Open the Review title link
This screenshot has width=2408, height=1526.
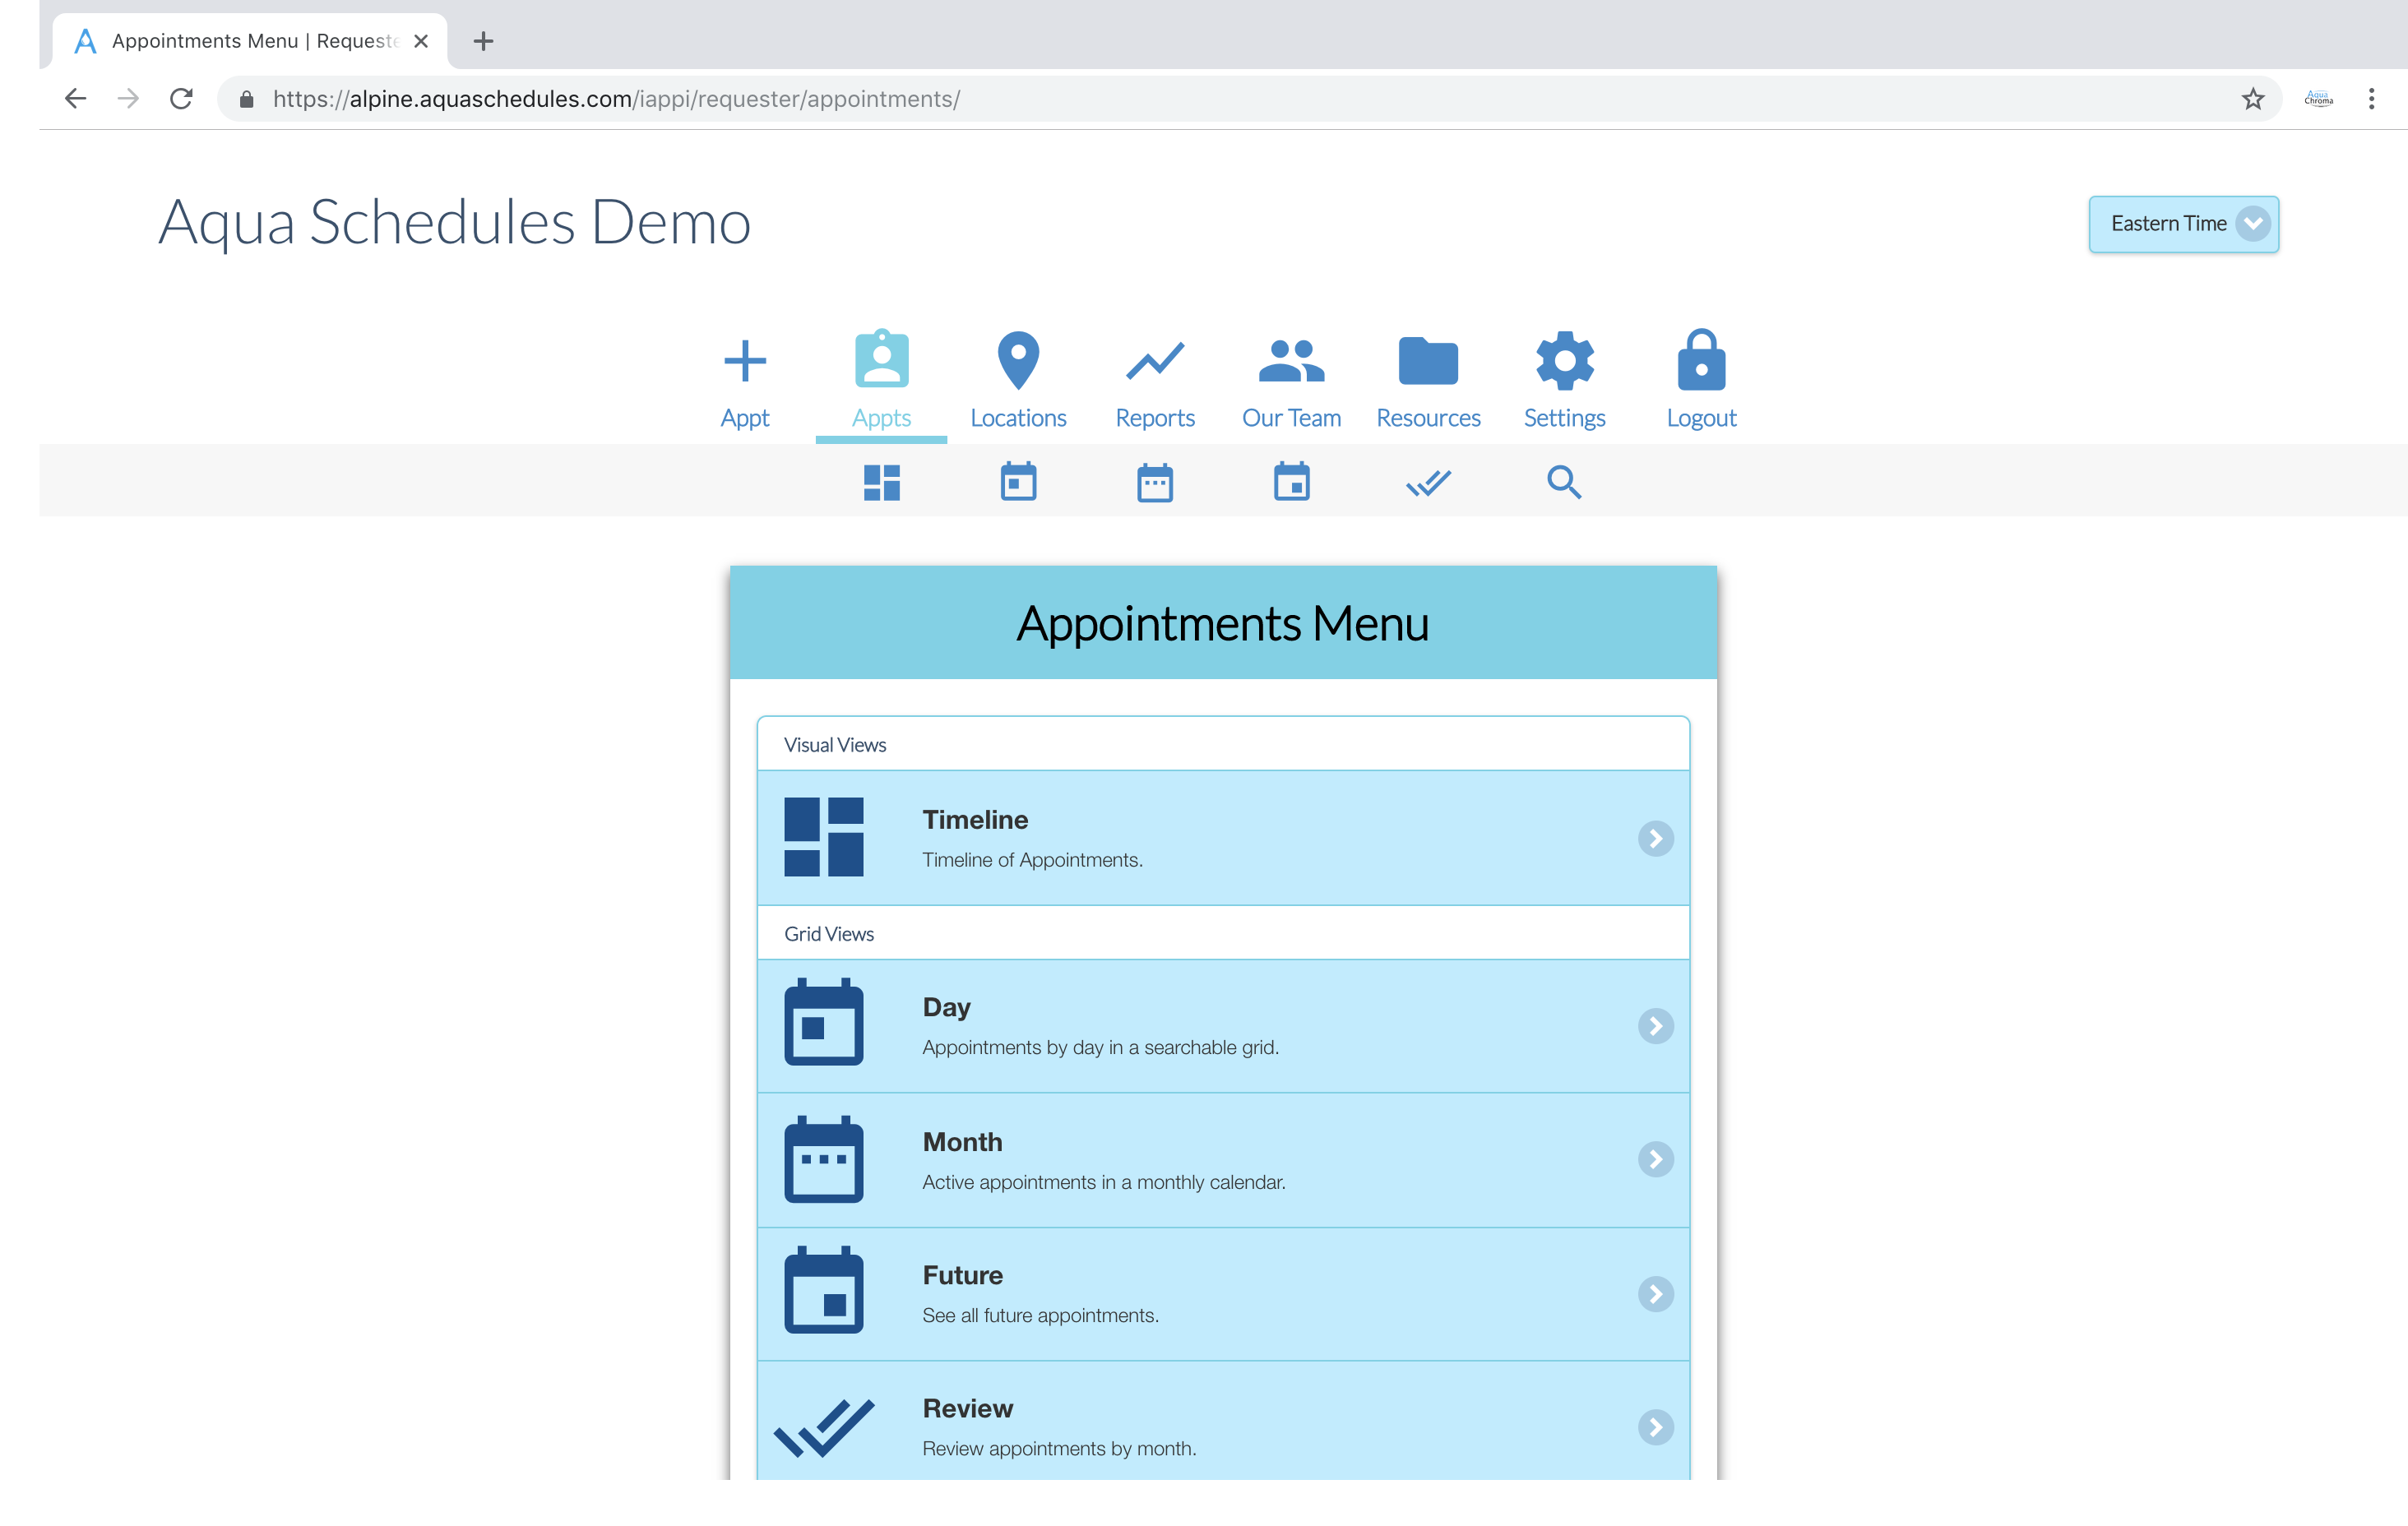(967, 1408)
